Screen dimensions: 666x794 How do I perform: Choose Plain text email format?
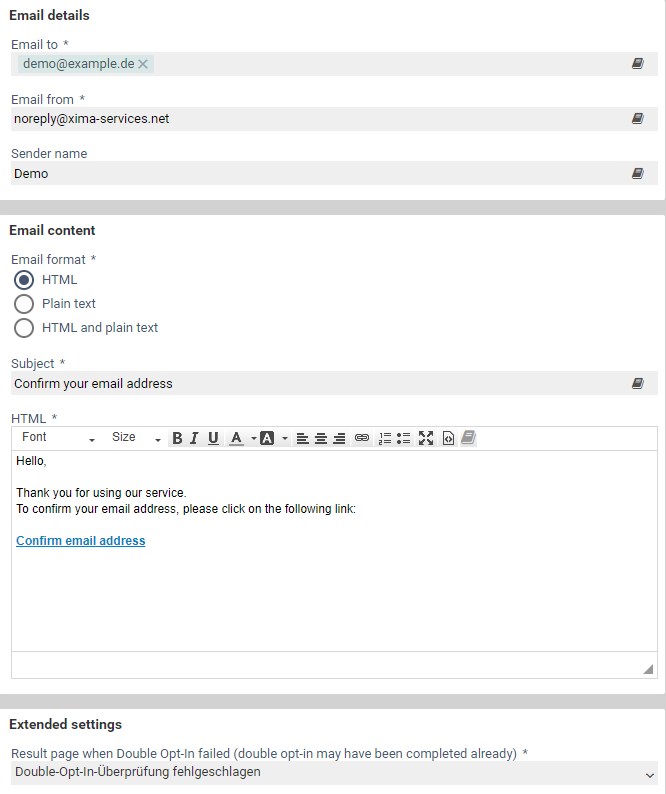pyautogui.click(x=25, y=304)
